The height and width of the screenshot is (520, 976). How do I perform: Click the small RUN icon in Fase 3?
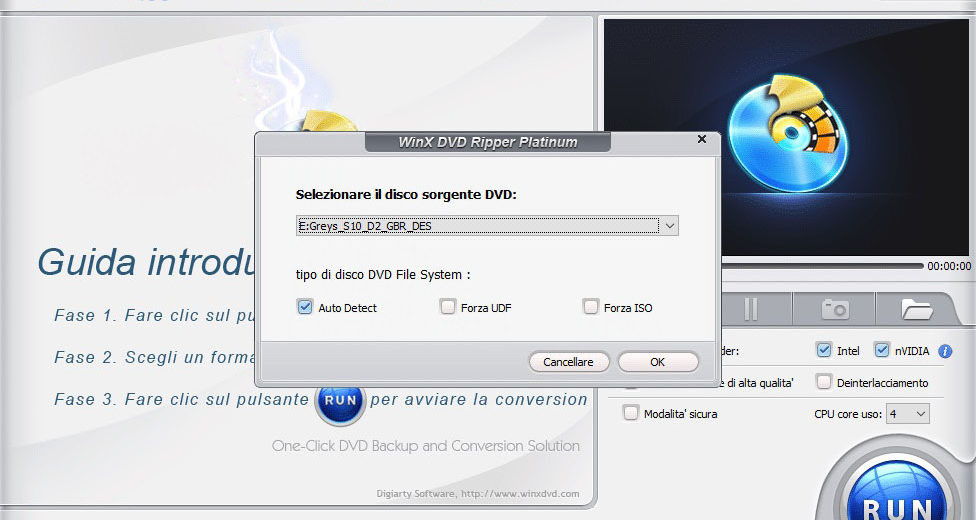[x=340, y=400]
